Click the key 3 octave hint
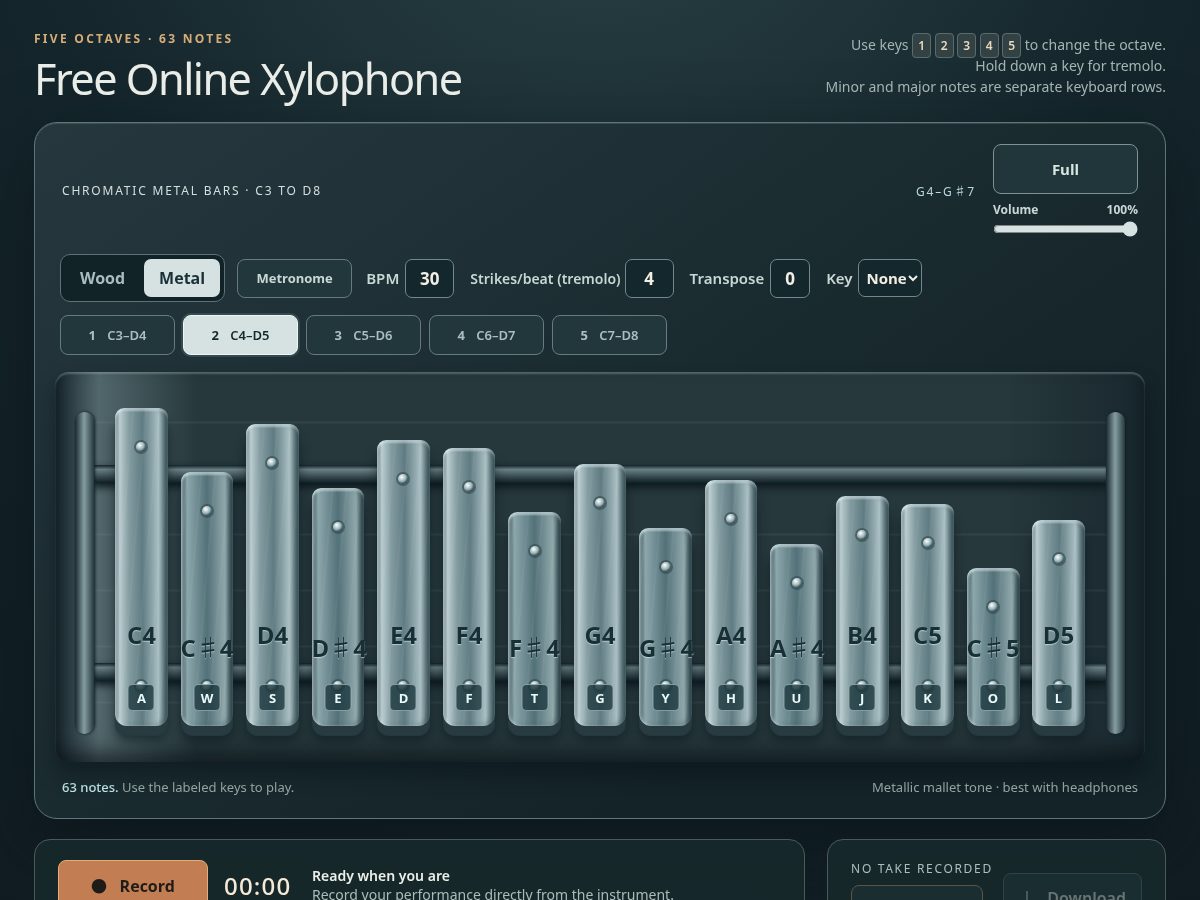This screenshot has width=1200, height=900. tap(966, 45)
